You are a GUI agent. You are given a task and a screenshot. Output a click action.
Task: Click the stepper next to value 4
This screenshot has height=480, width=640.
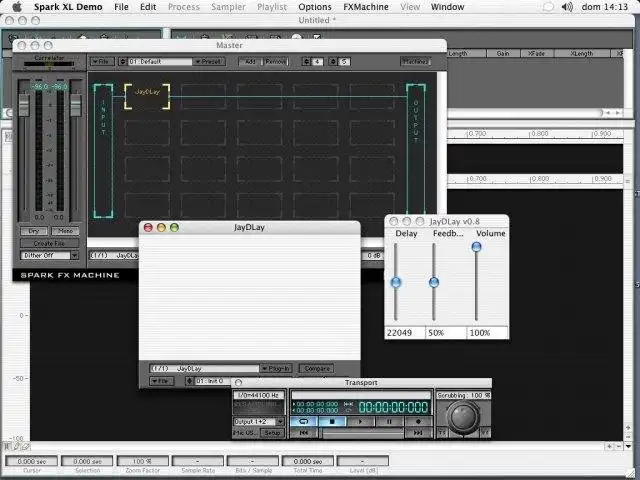pyautogui.click(x=307, y=62)
